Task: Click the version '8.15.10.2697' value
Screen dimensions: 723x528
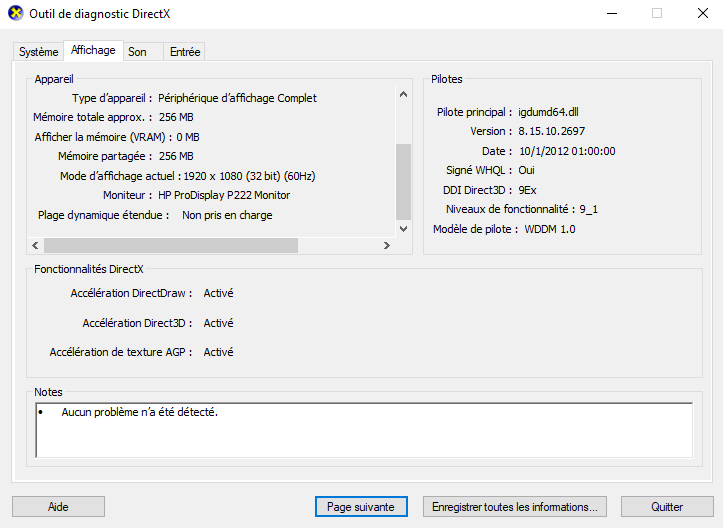Action: pos(551,131)
